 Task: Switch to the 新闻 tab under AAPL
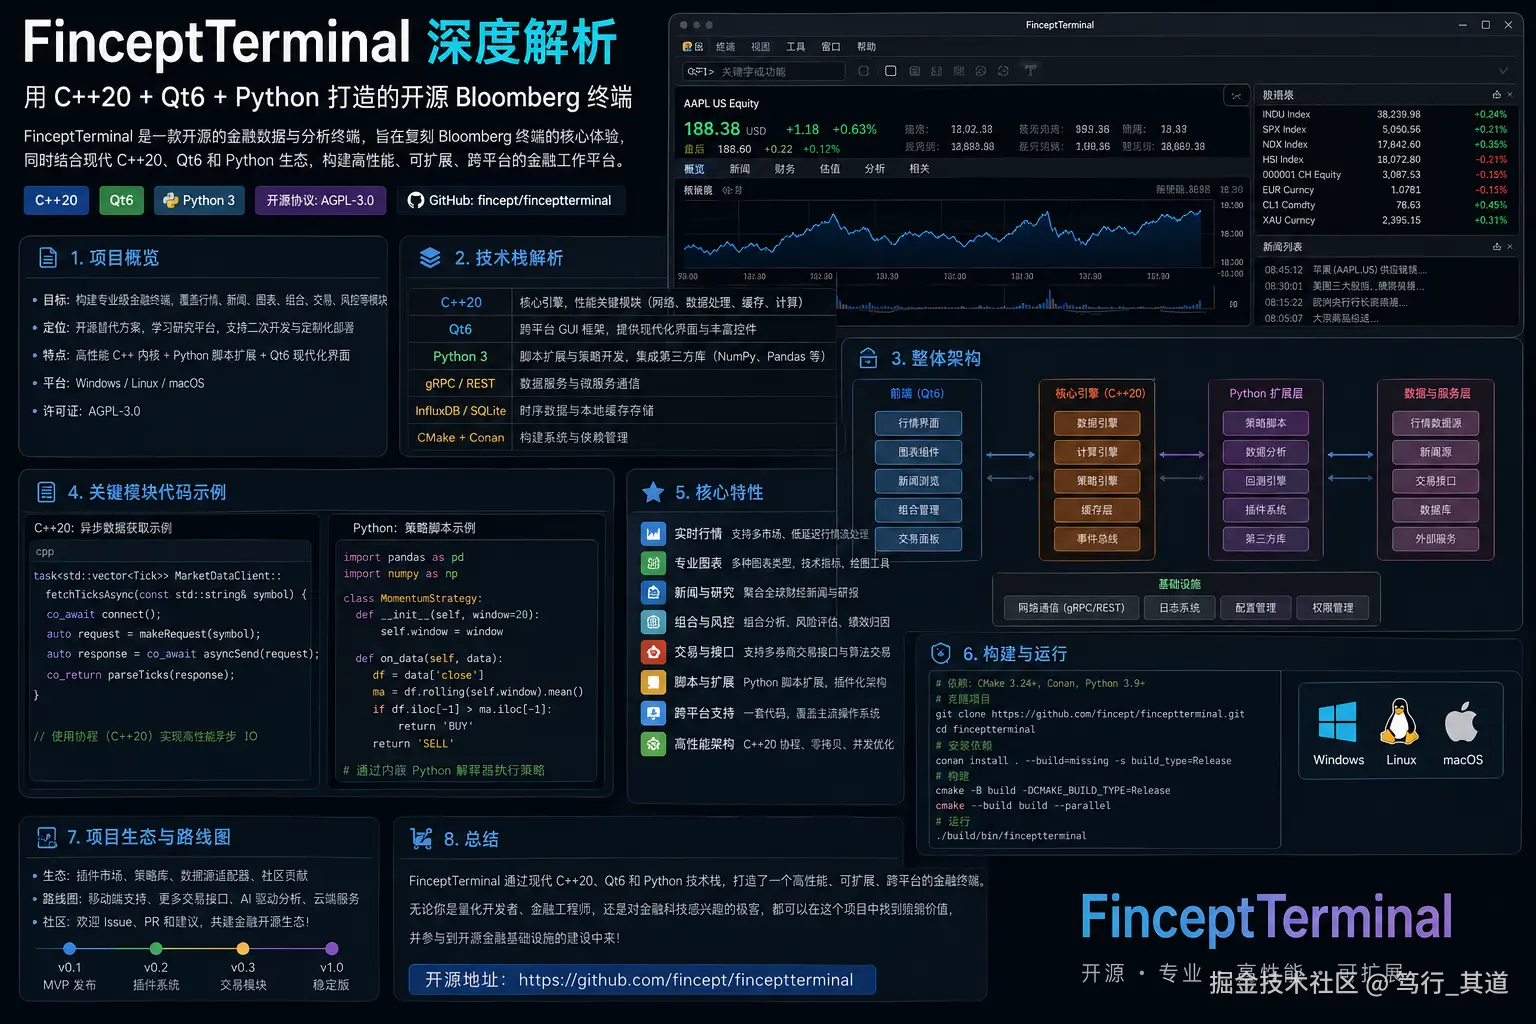coord(740,169)
